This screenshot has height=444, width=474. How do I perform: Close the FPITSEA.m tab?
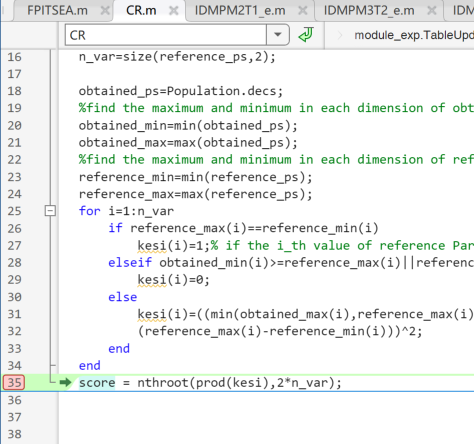[105, 11]
